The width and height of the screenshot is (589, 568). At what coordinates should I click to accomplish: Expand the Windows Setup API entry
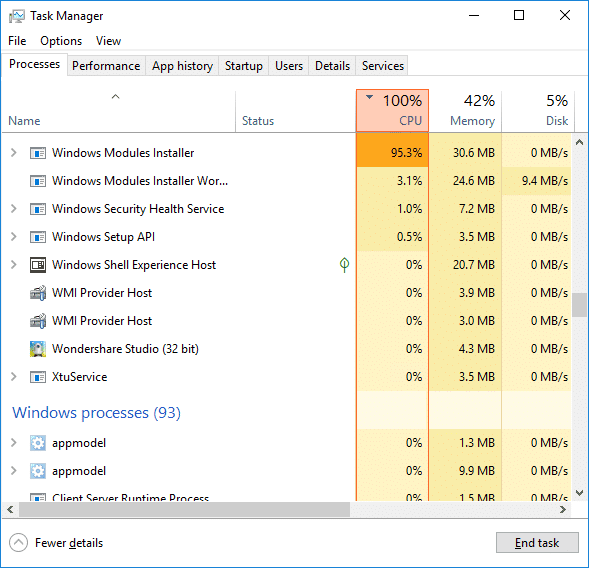[x=14, y=237]
